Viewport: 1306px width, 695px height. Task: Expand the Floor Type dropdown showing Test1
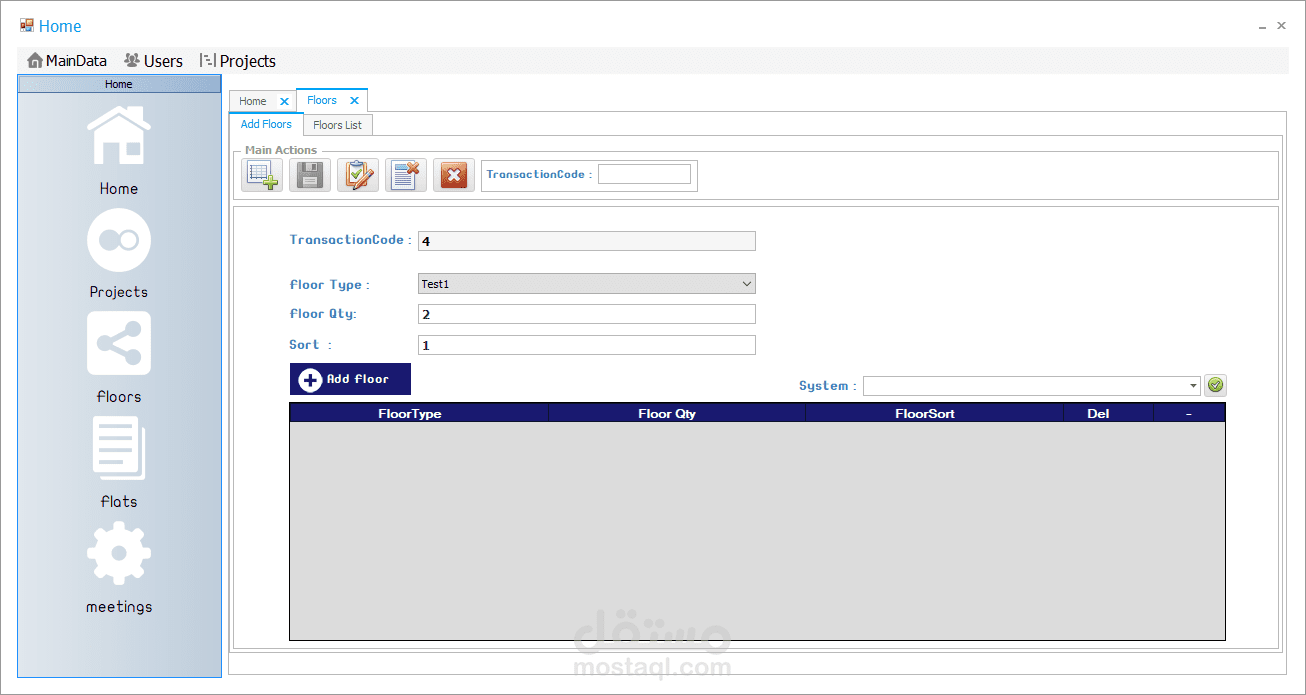pos(746,284)
